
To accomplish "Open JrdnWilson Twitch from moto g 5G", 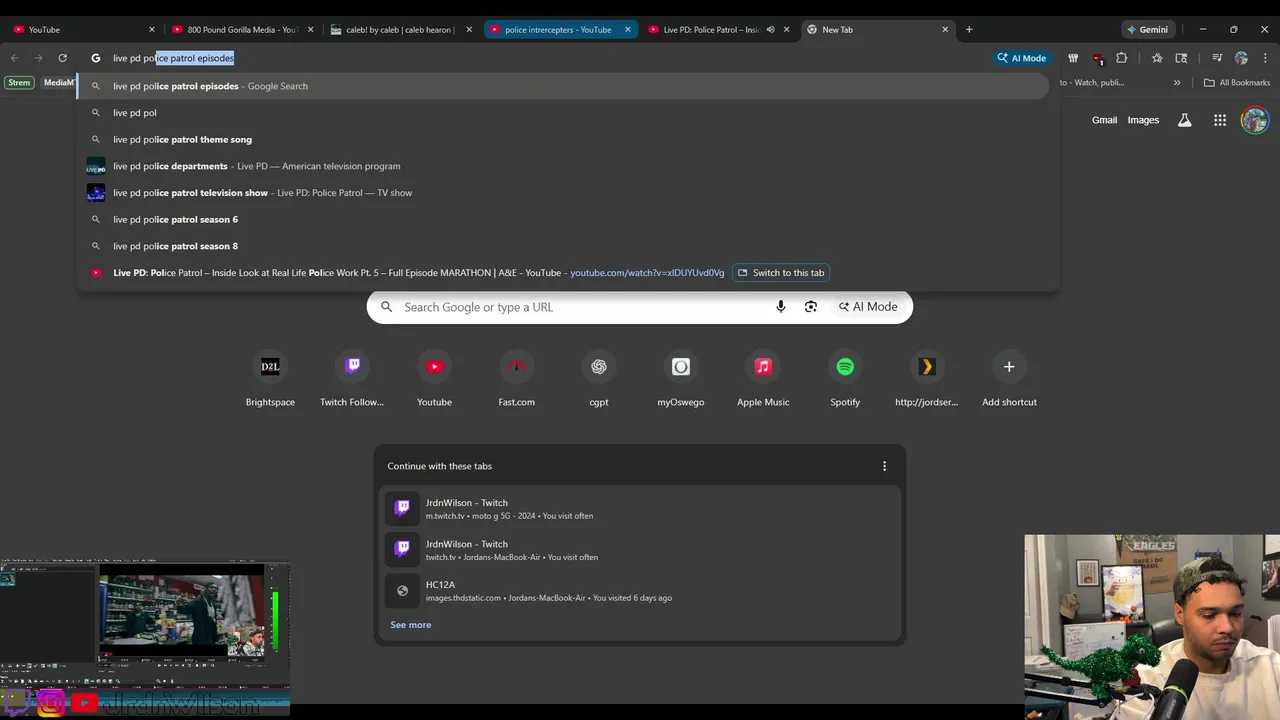I will click(640, 508).
